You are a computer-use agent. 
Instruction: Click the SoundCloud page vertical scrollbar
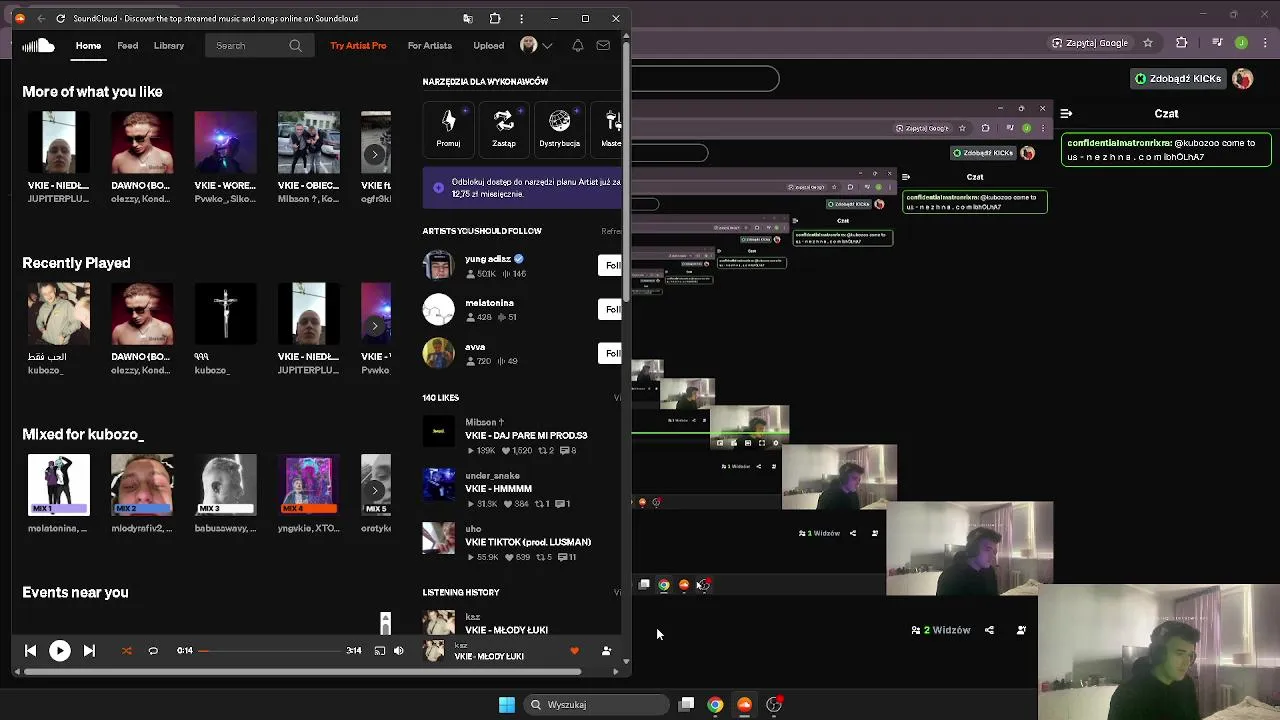coord(626,170)
